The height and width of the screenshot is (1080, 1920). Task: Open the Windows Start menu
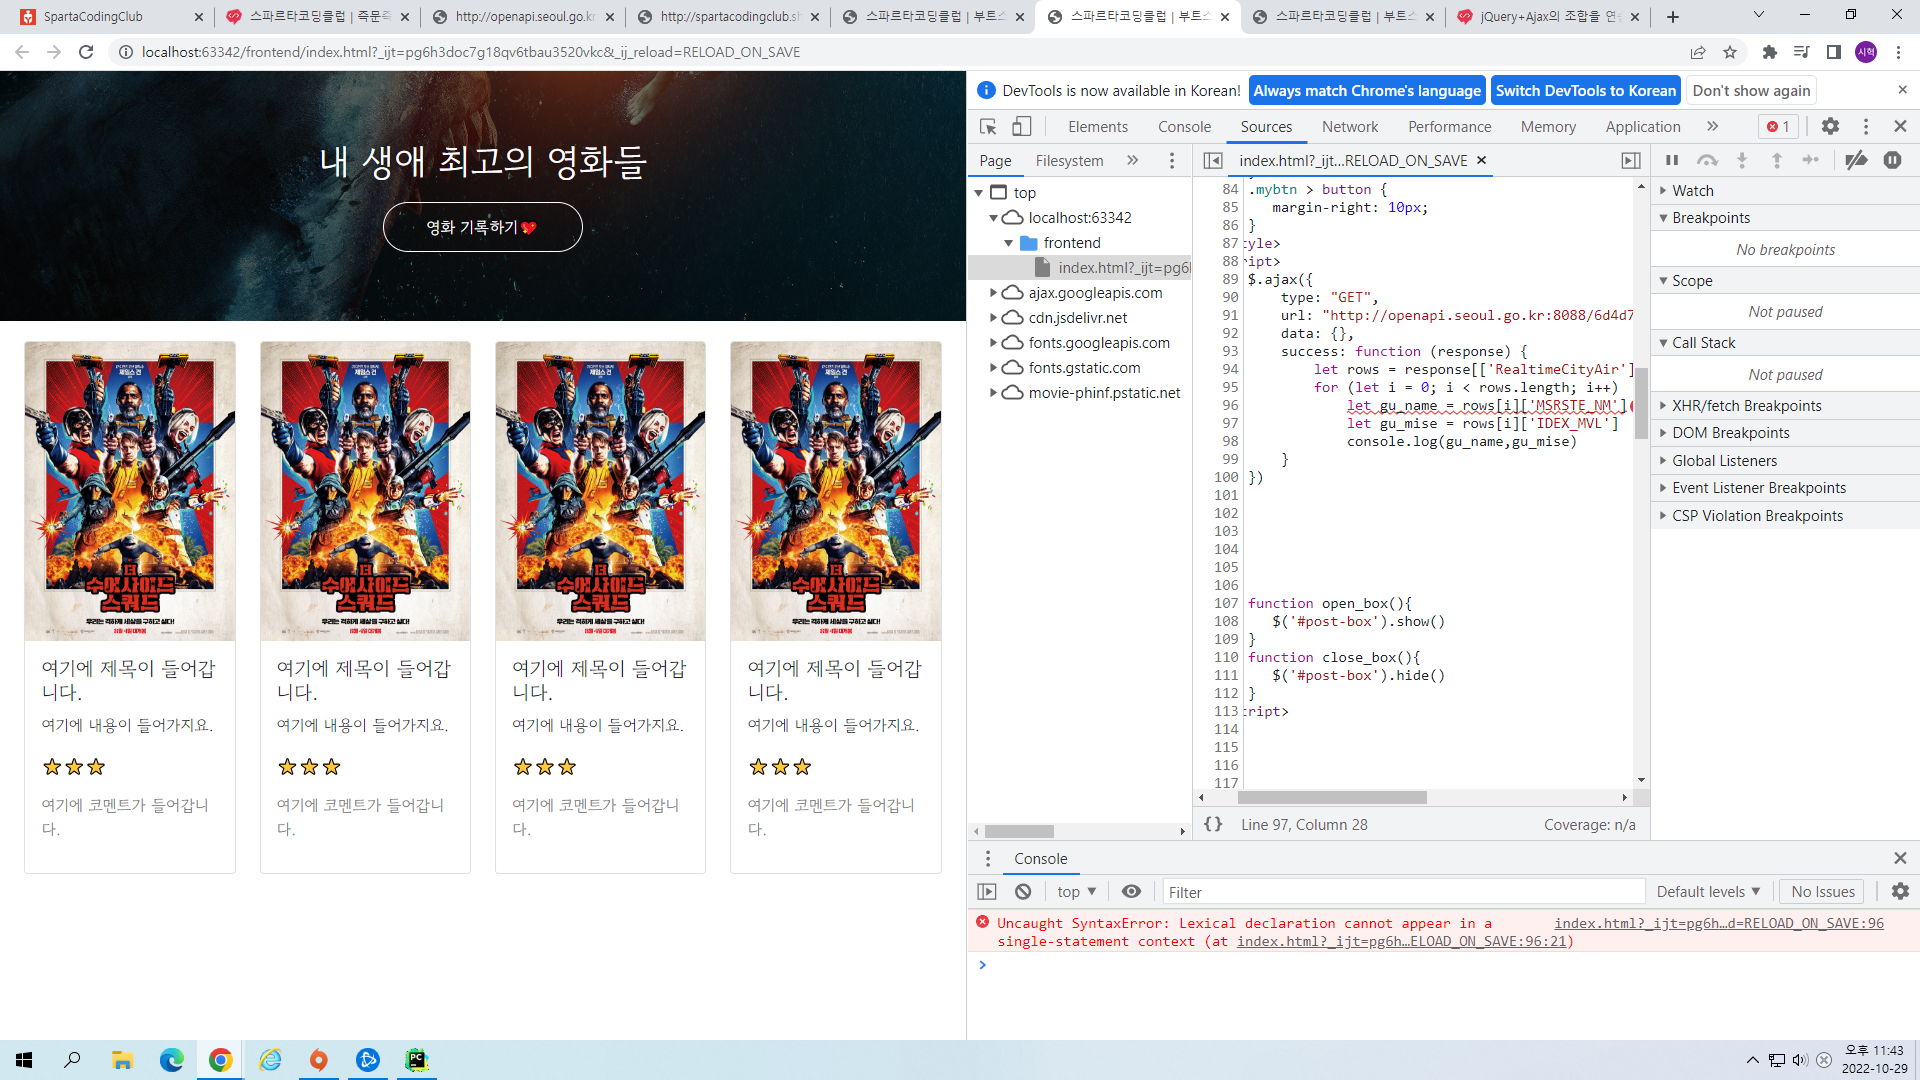(24, 1059)
